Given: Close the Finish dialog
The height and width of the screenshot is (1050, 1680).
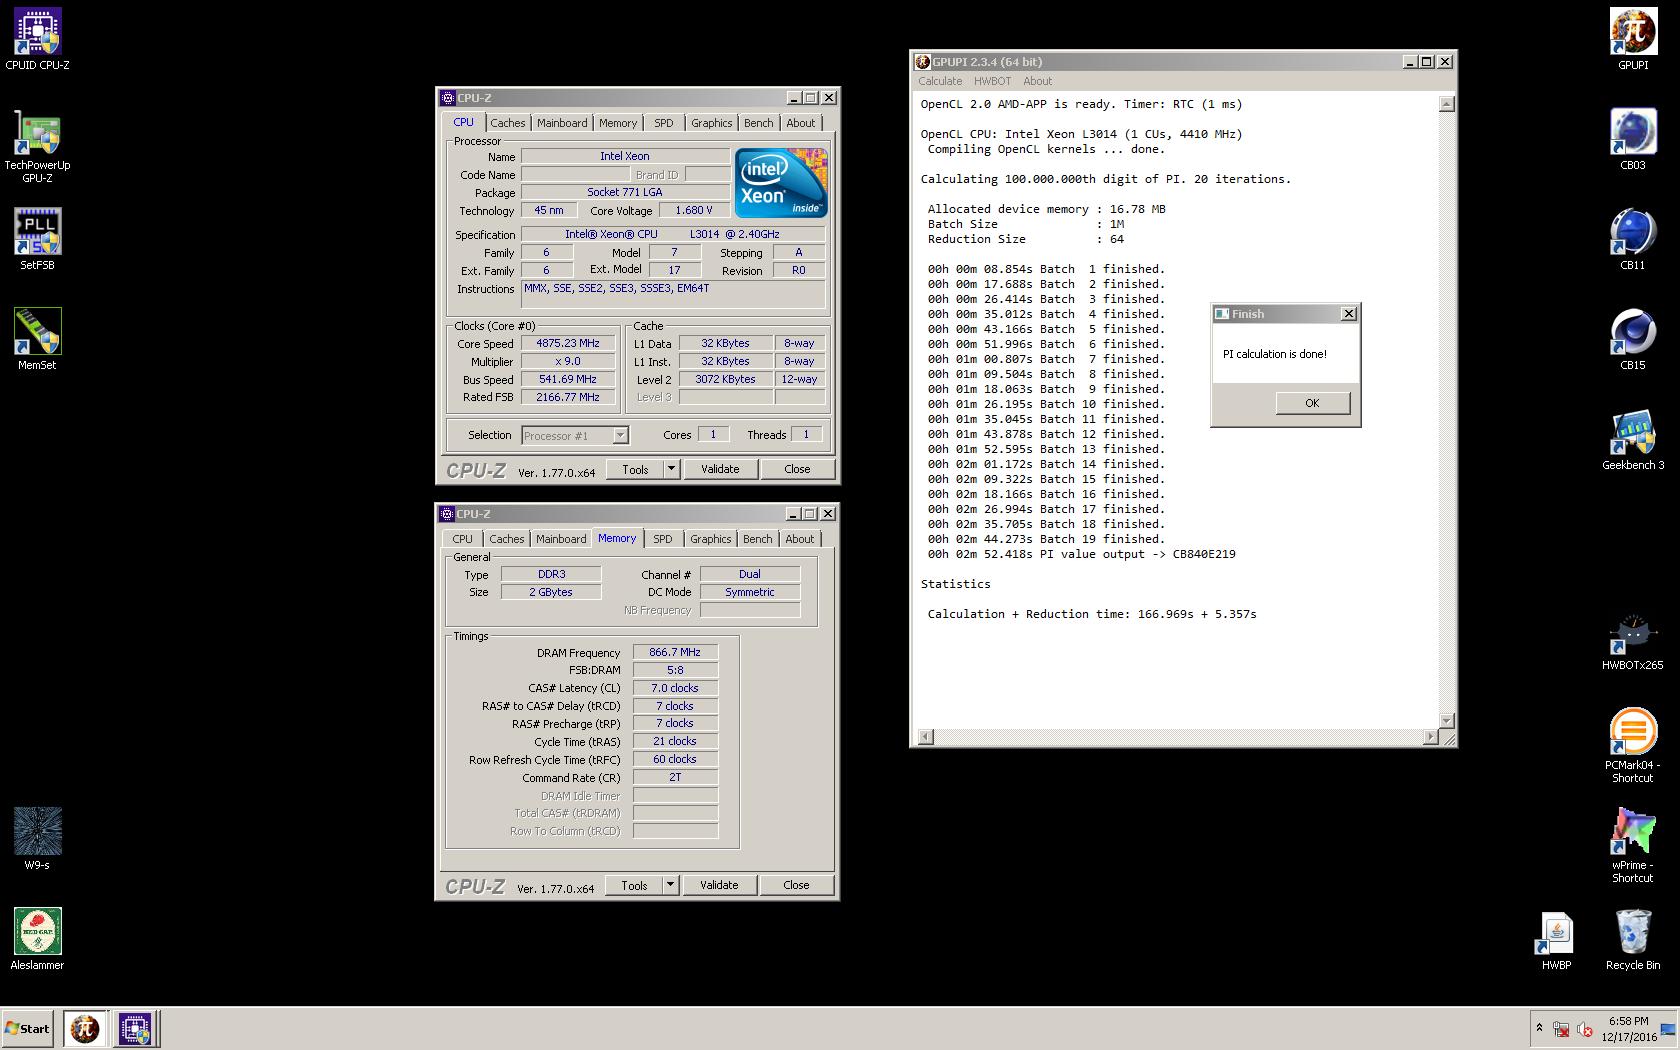Looking at the screenshot, I should (x=1348, y=314).
